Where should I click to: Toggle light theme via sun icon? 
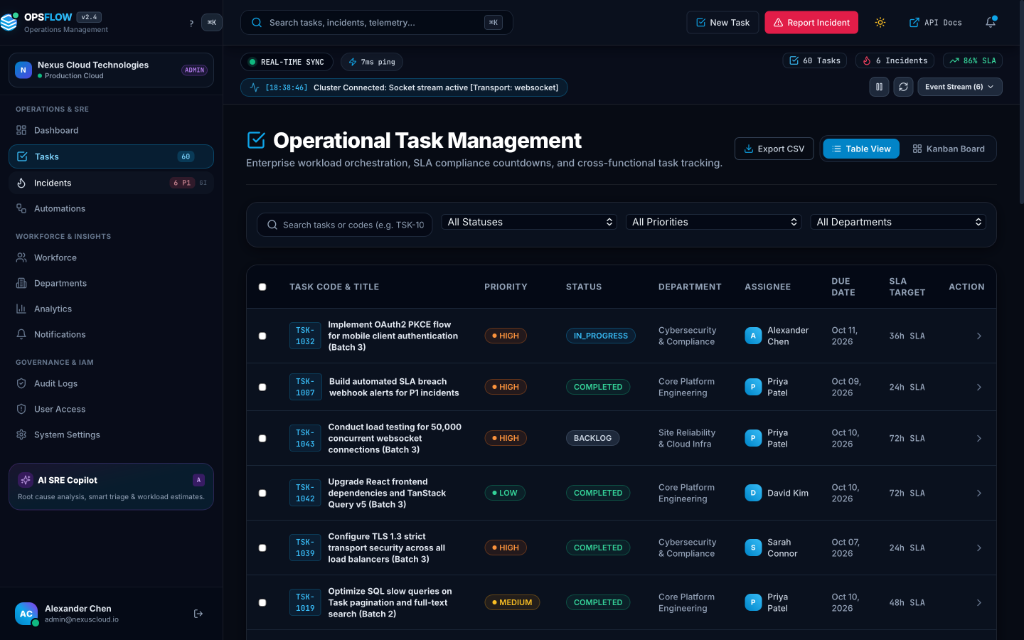(x=880, y=22)
